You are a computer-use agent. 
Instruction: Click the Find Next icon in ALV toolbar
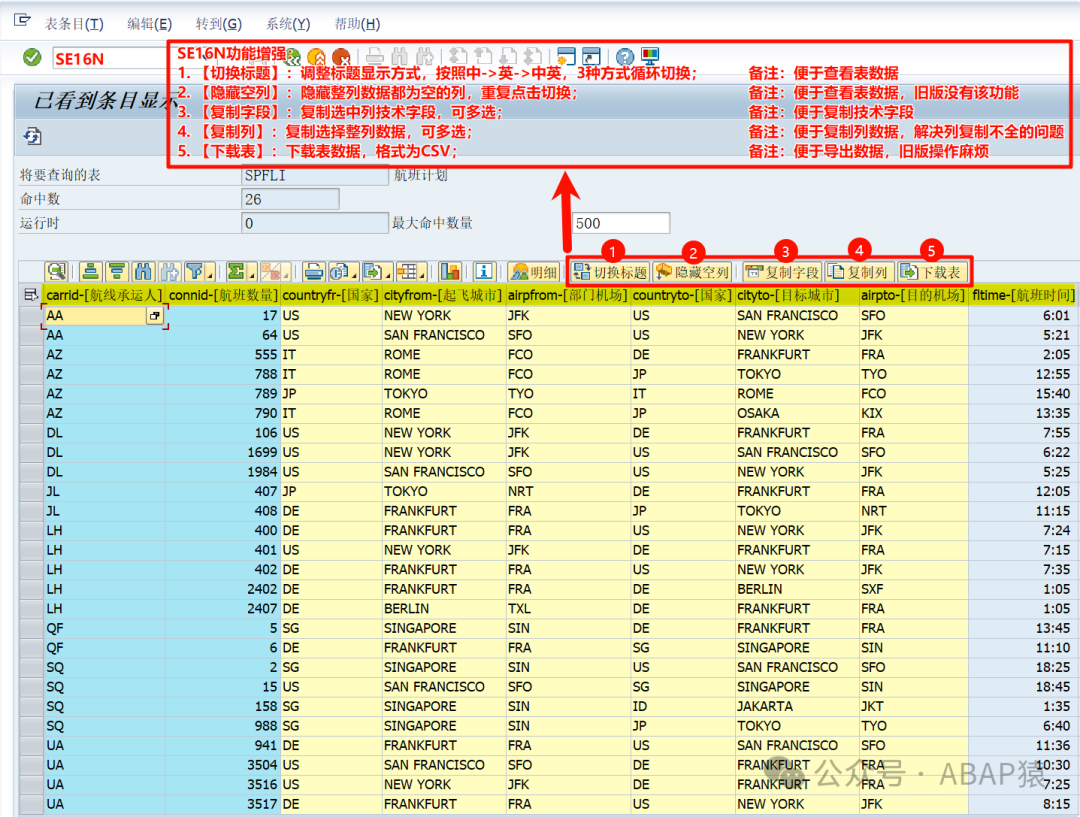[169, 271]
